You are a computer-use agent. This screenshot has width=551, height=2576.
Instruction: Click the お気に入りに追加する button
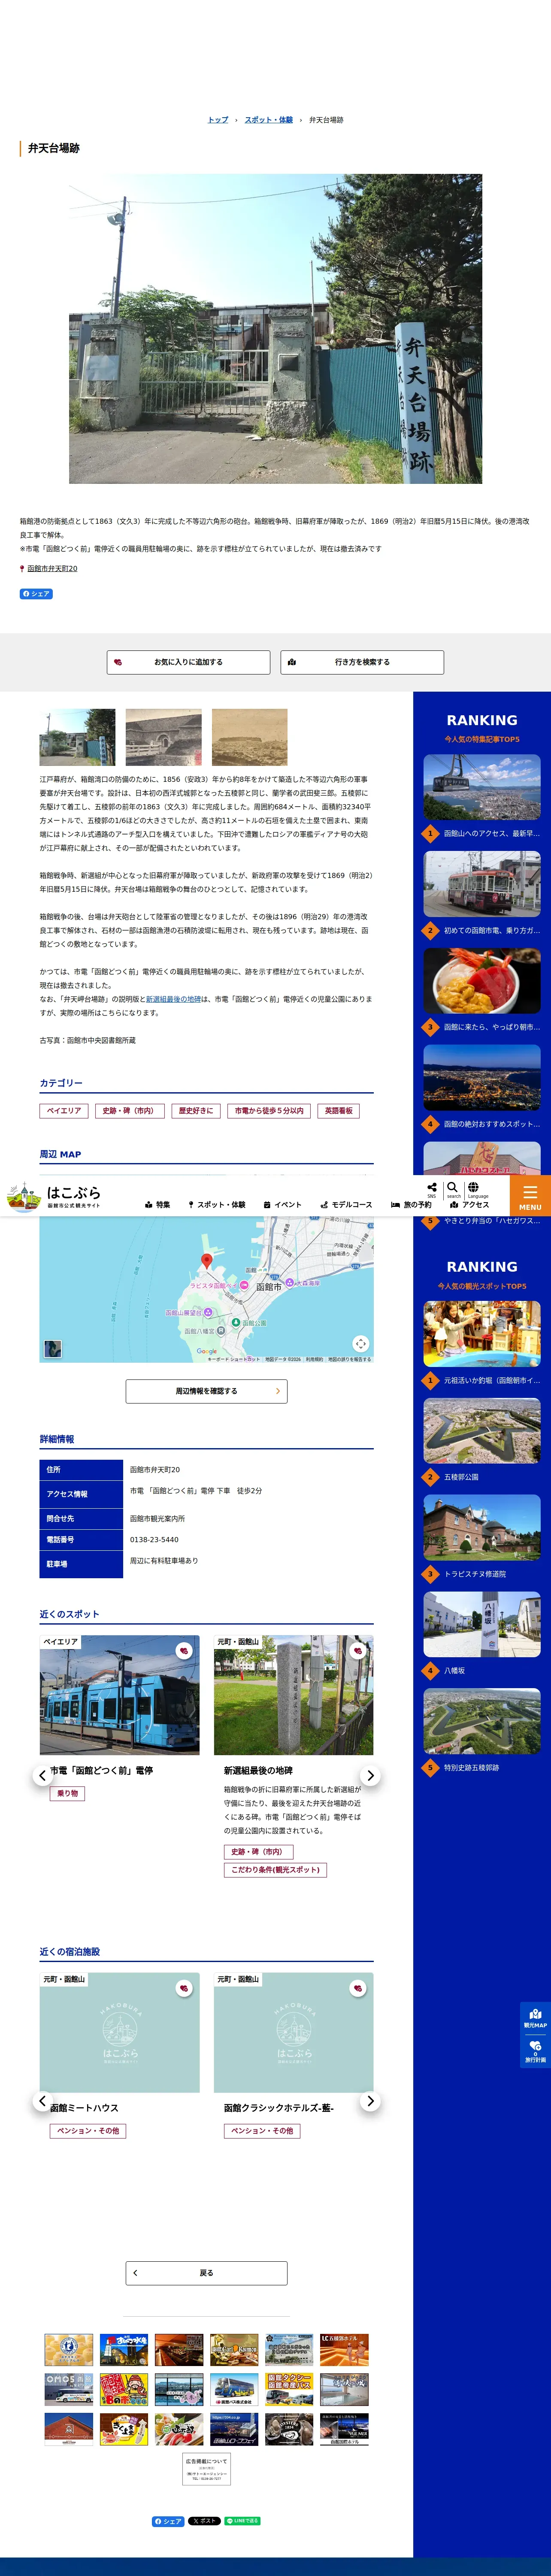(188, 662)
